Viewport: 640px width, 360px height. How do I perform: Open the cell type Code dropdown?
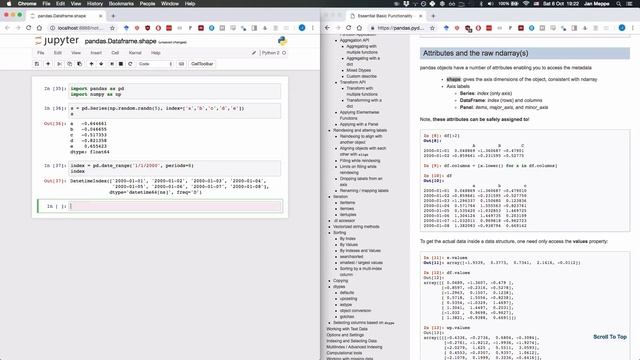[155, 64]
